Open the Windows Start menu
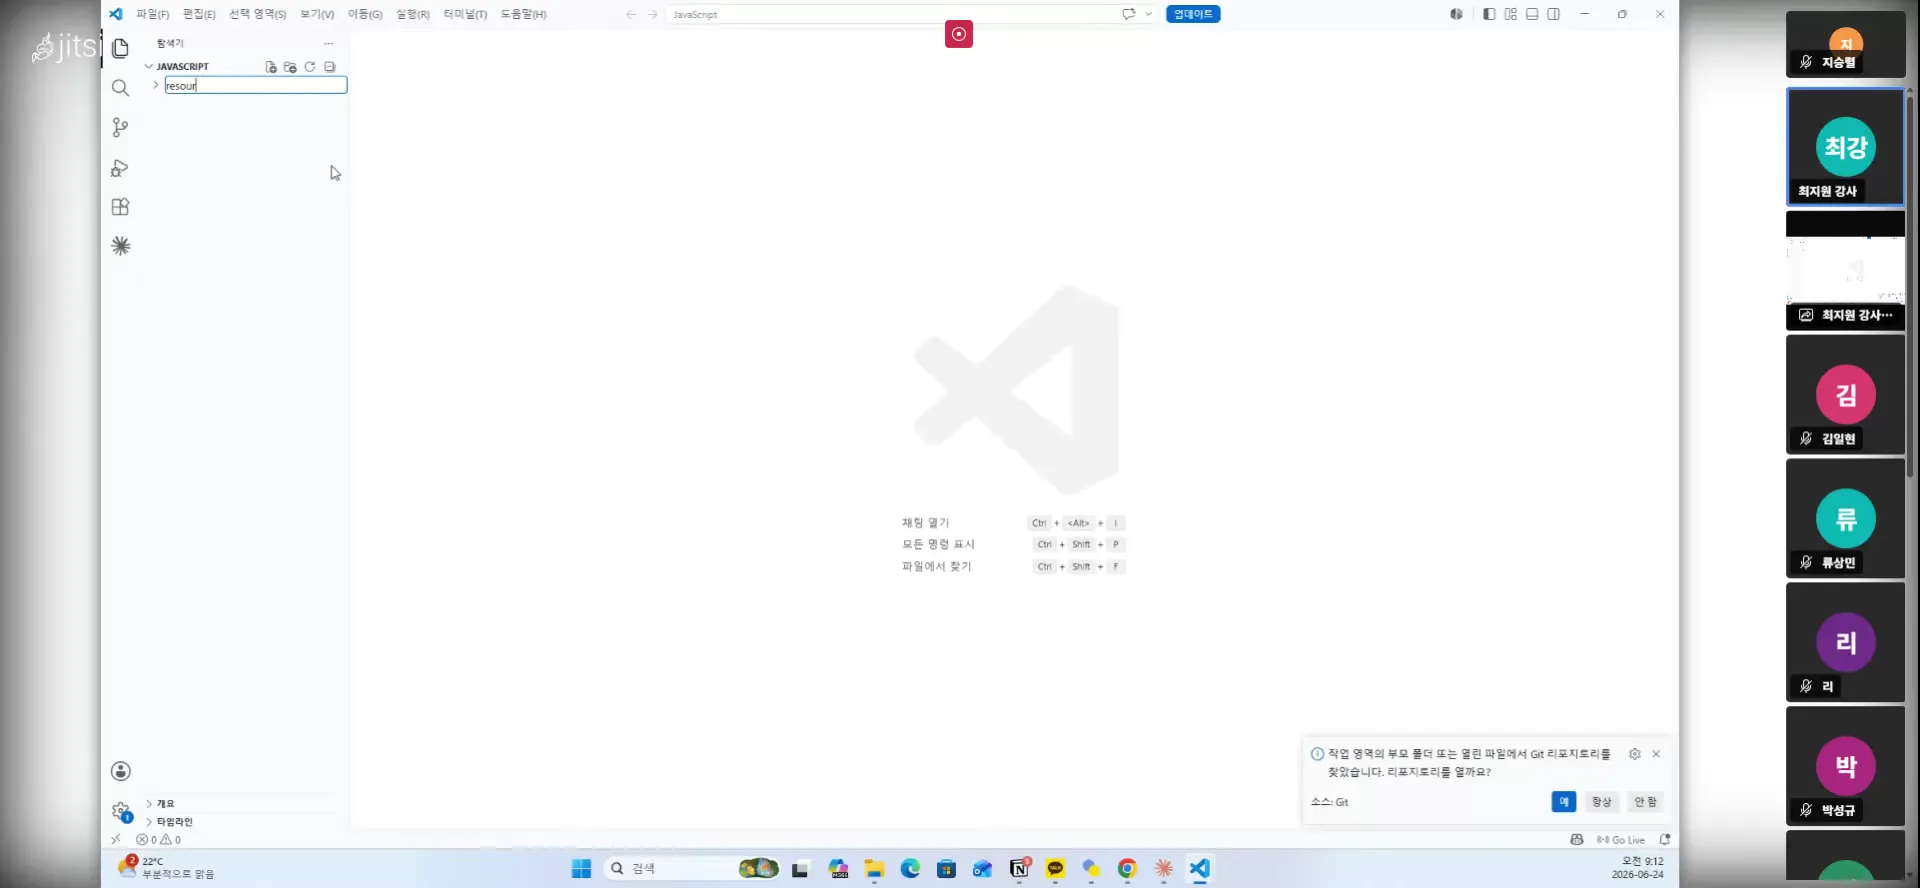 tap(581, 869)
